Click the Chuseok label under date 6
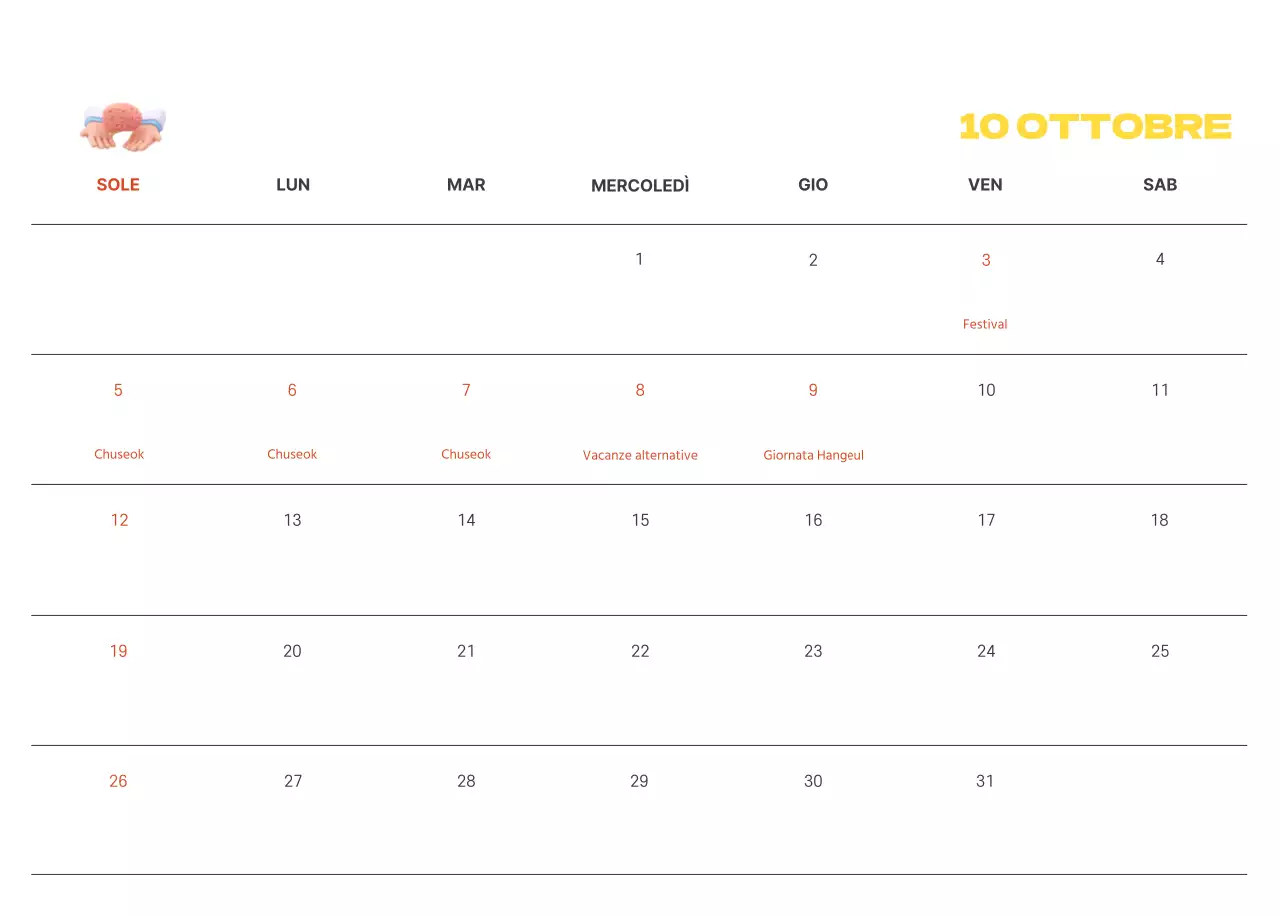The height and width of the screenshot is (916, 1280). click(292, 454)
